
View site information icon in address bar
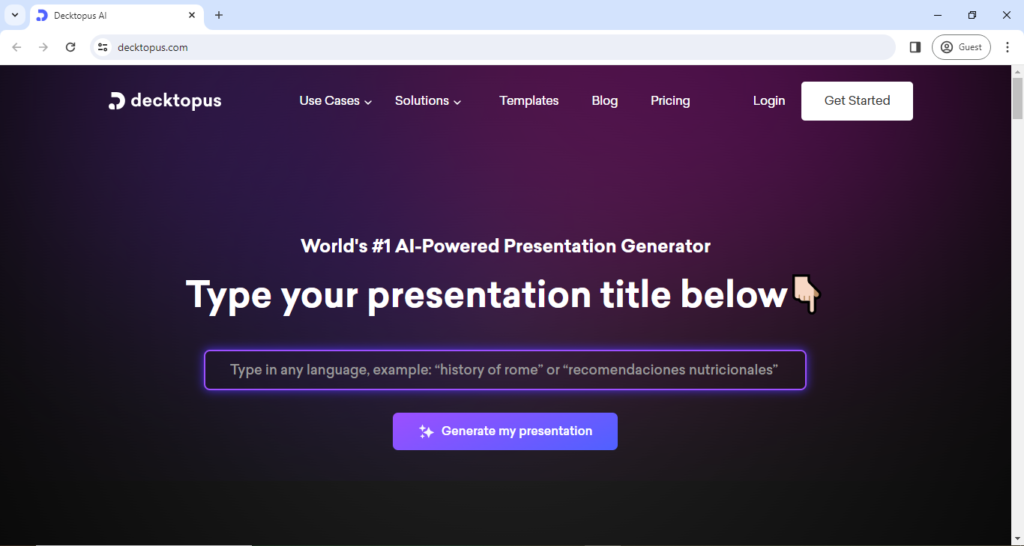[x=102, y=47]
